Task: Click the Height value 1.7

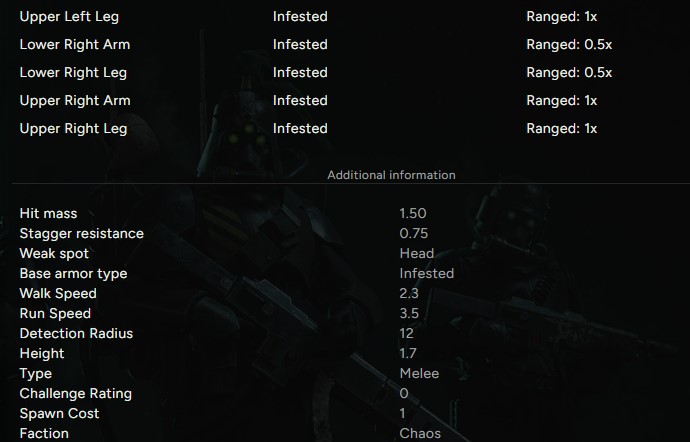Action: coord(408,354)
